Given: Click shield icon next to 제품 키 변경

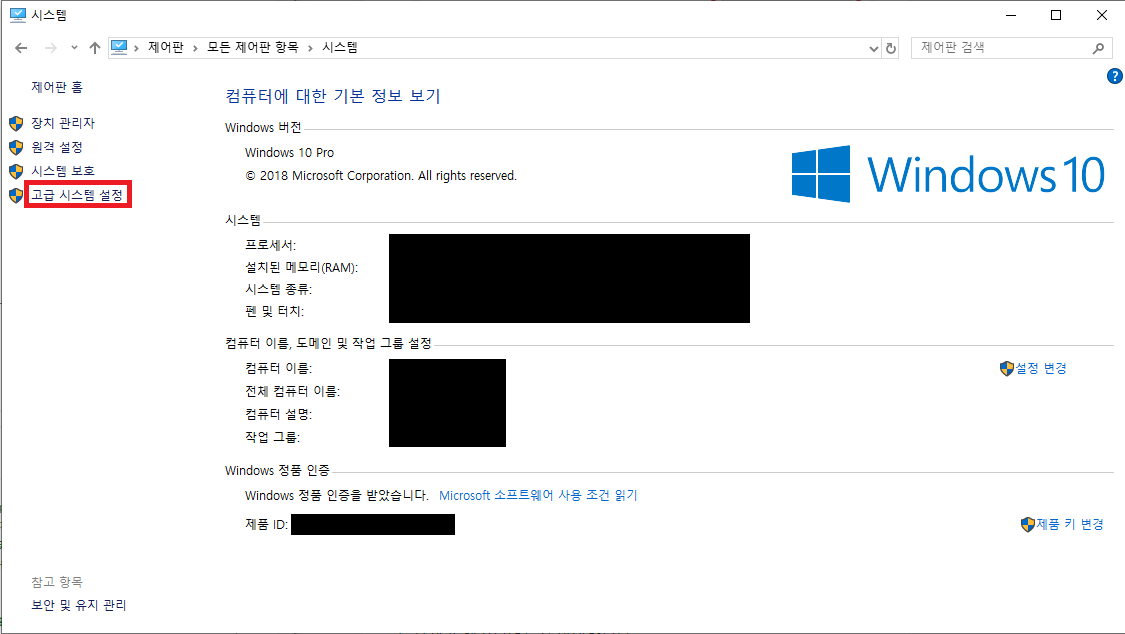Looking at the screenshot, I should [x=1027, y=525].
